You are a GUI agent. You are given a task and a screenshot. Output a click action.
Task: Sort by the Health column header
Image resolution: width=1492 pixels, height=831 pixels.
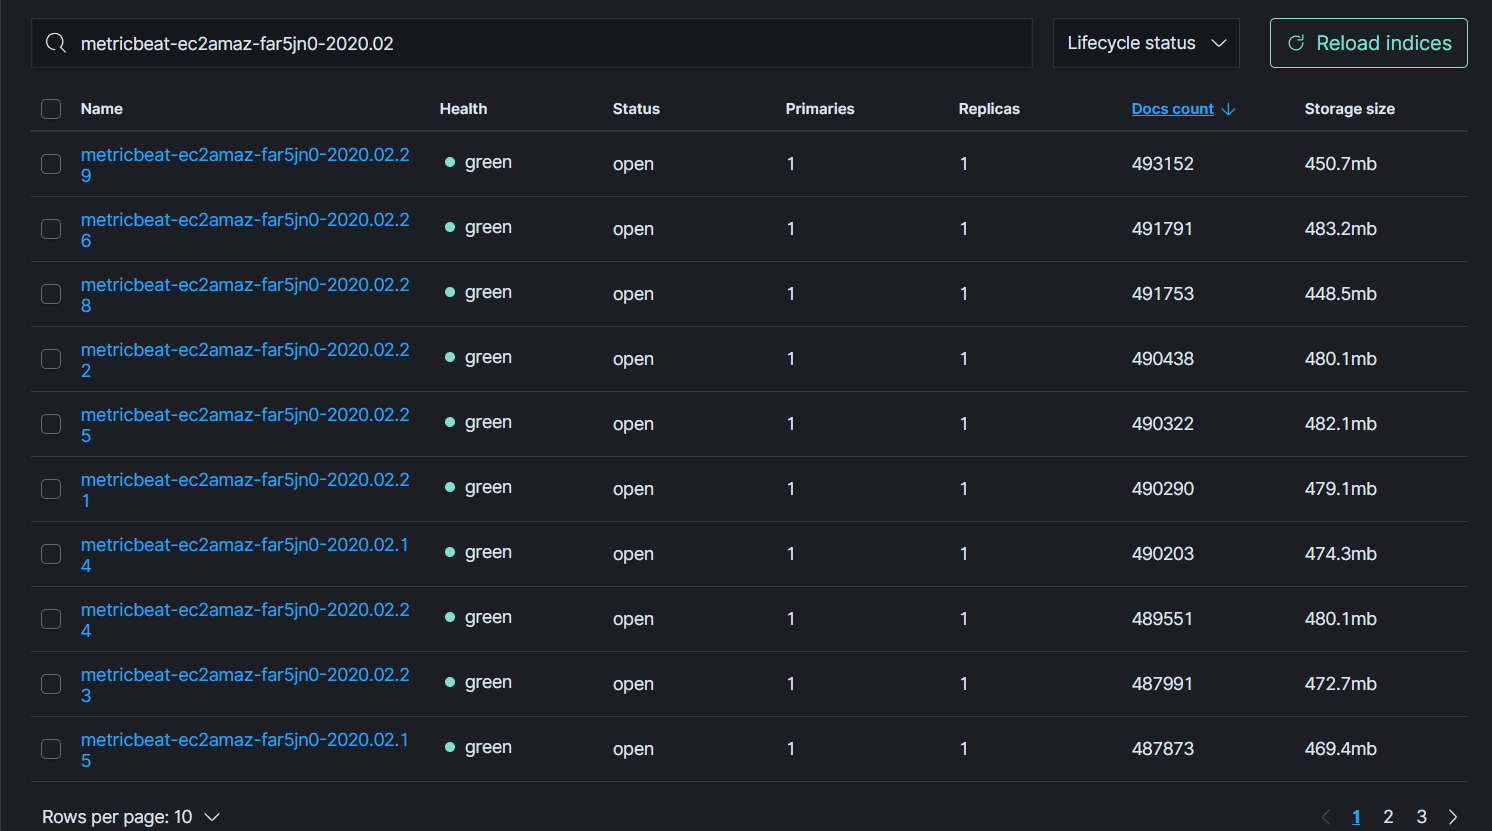[x=463, y=109]
